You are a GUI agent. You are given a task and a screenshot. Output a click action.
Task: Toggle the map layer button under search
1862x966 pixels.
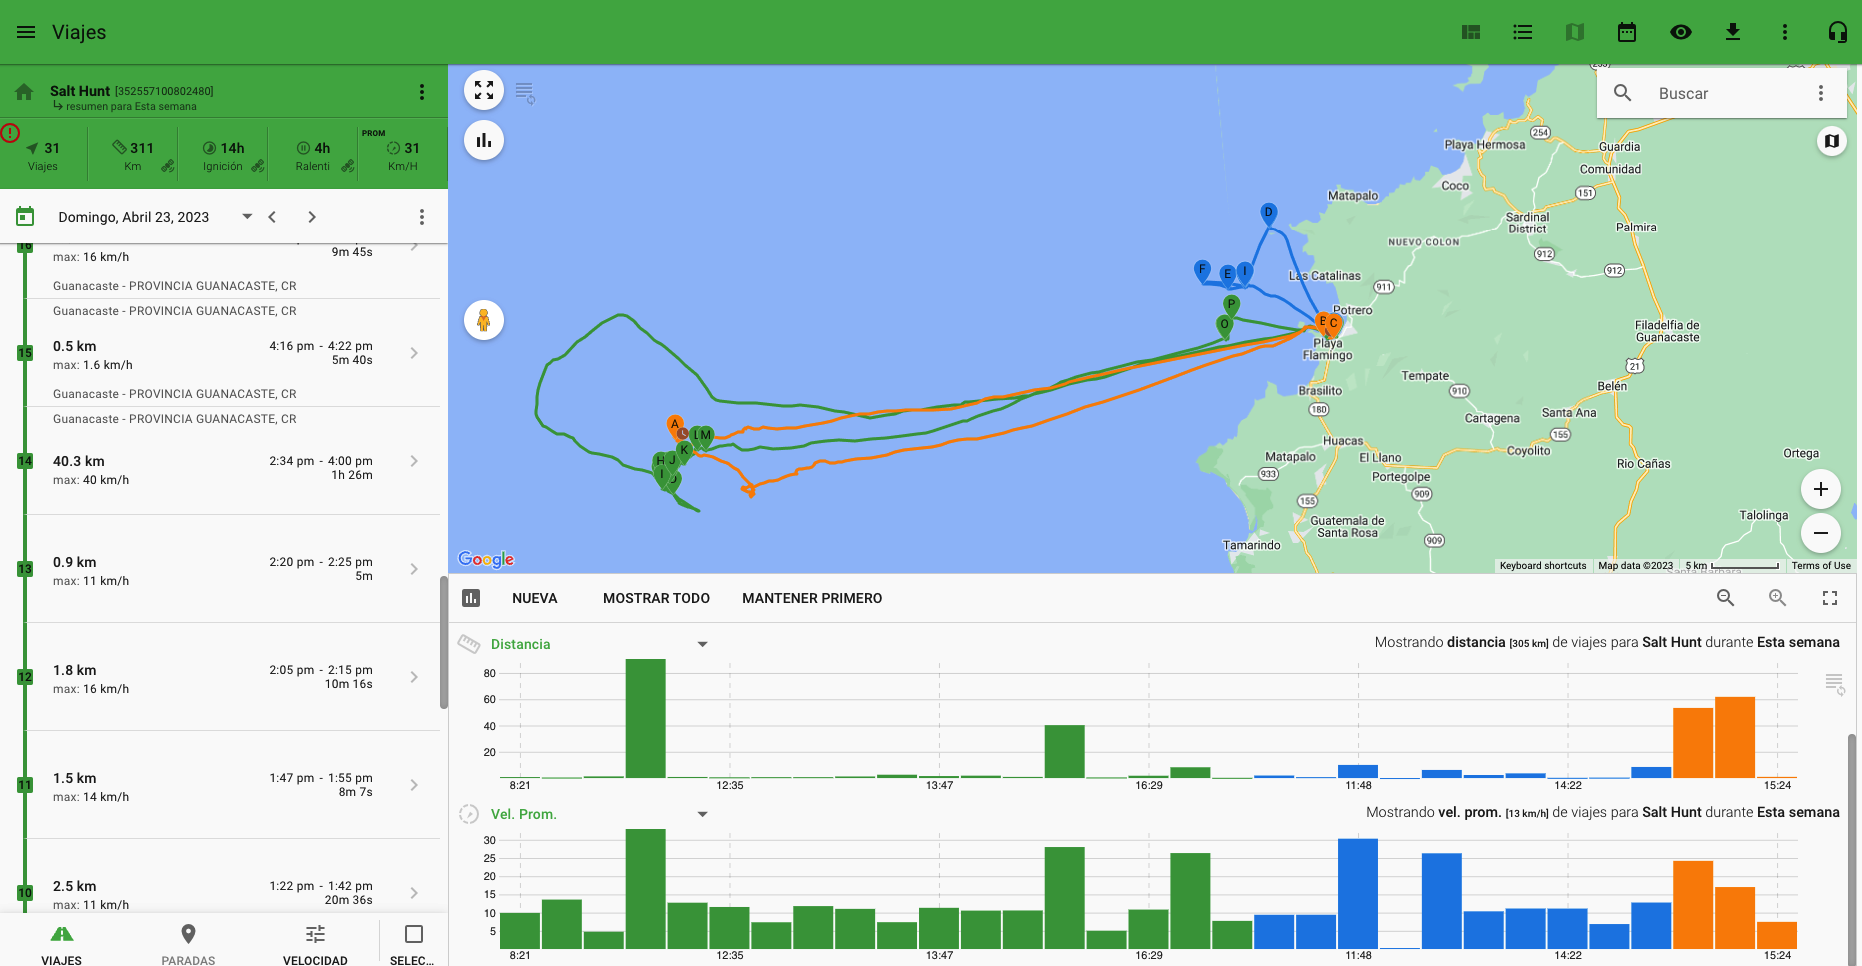[1831, 141]
